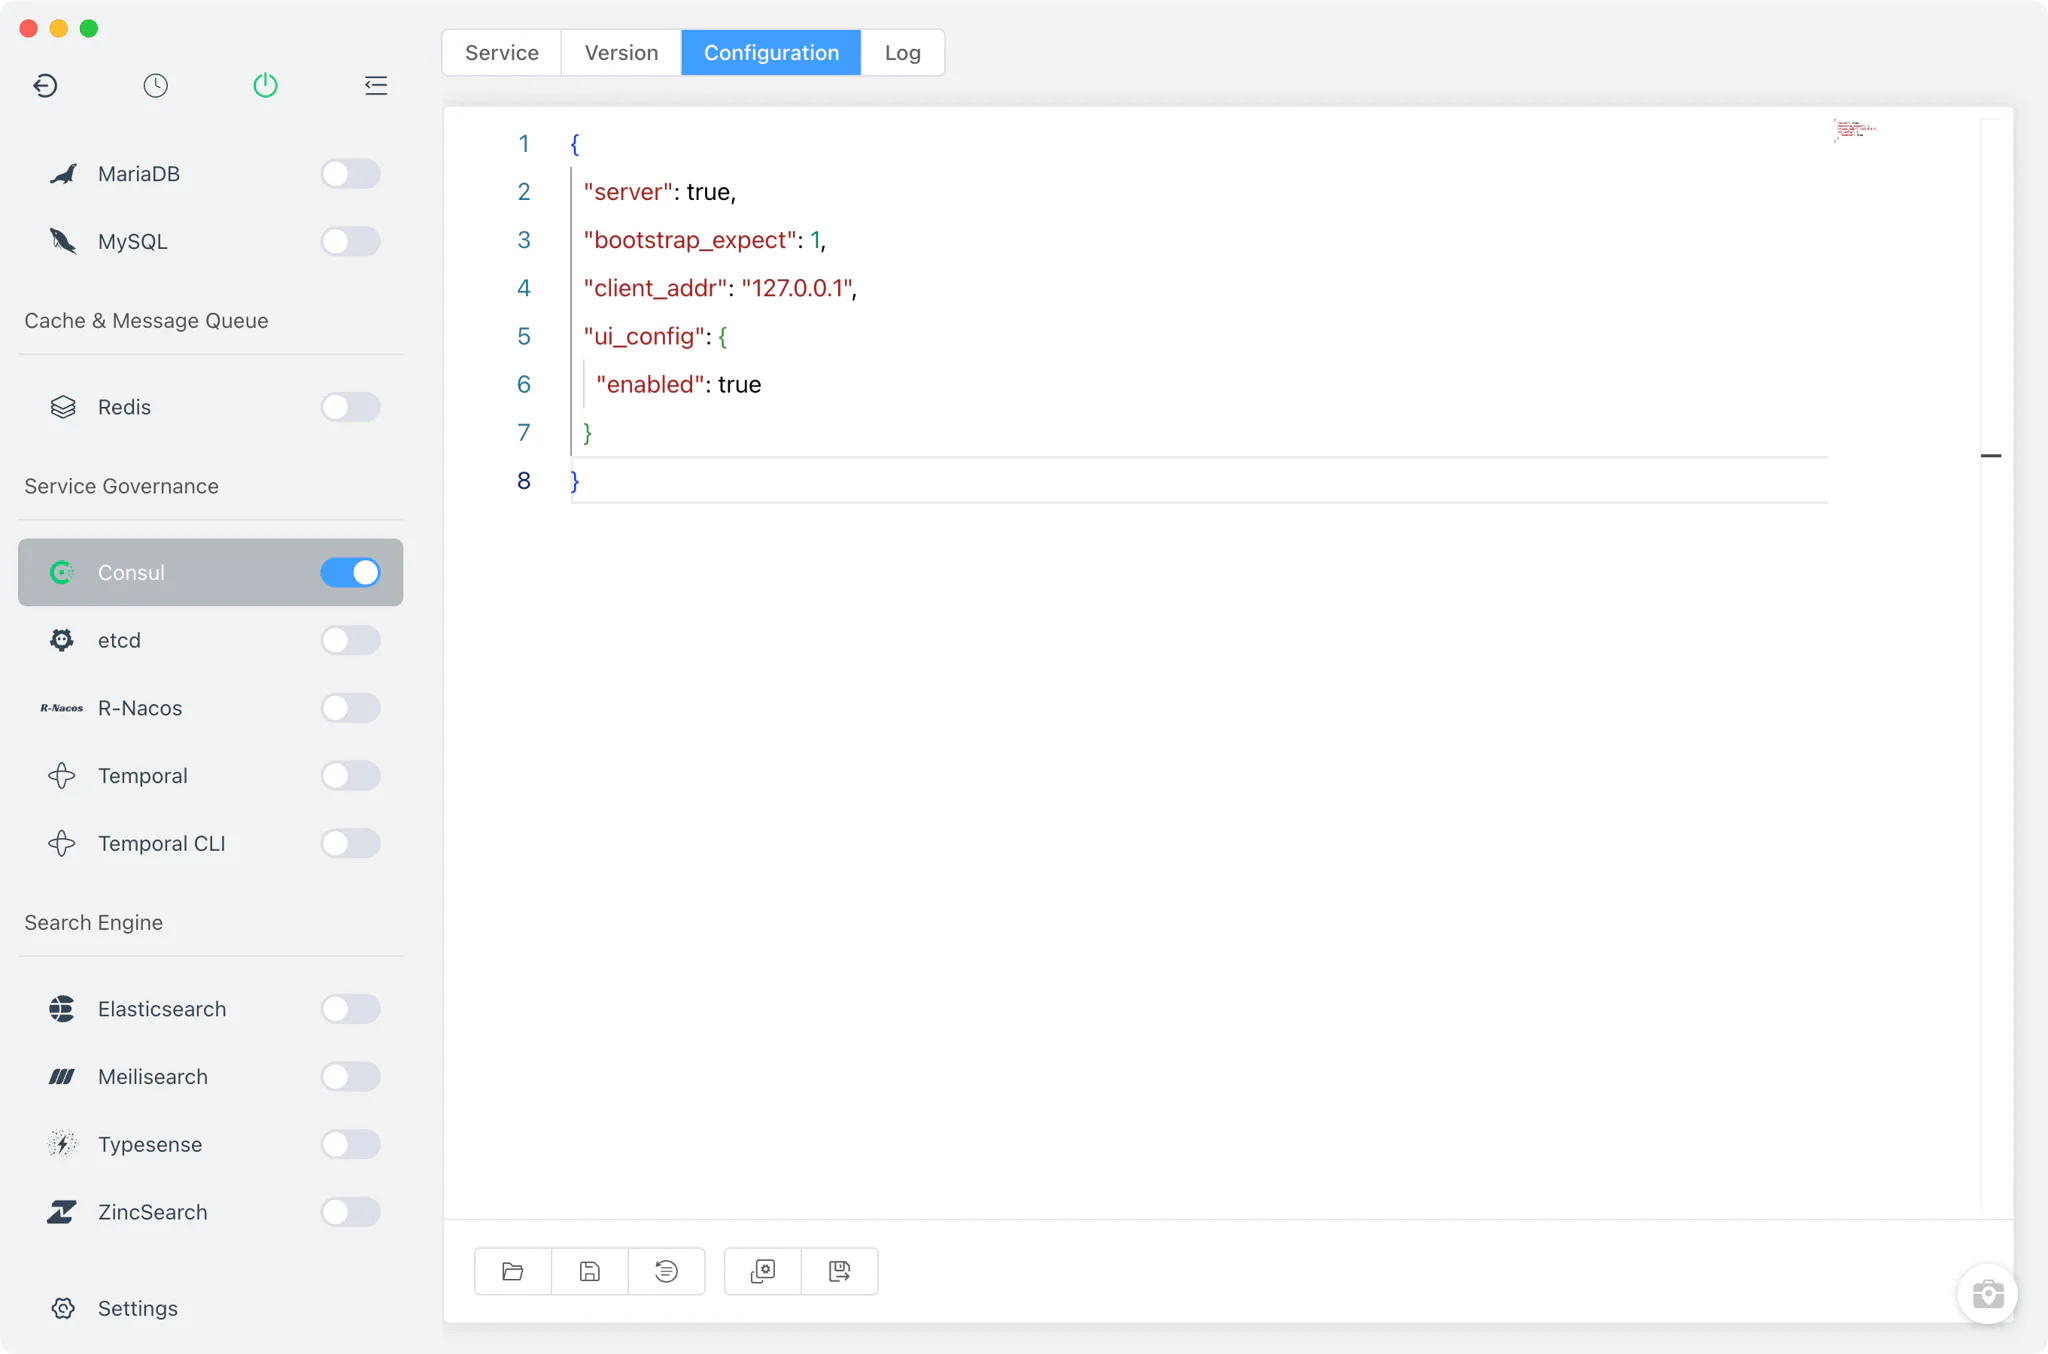The height and width of the screenshot is (1354, 2048).
Task: Enable the MySQL switch
Action: click(x=350, y=241)
